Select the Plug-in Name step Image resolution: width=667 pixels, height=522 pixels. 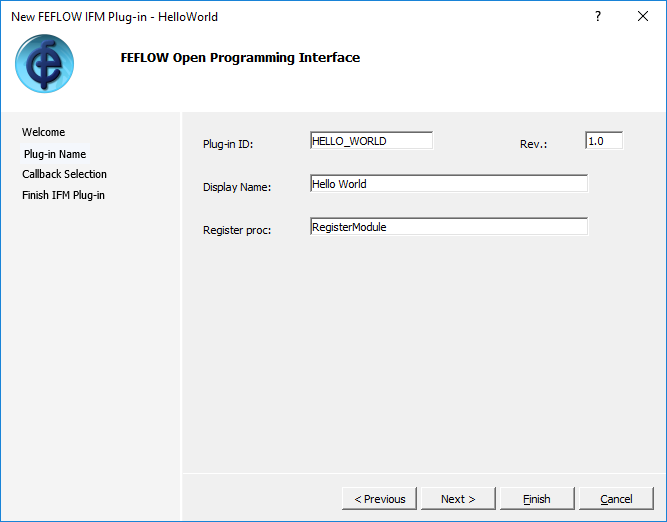click(x=55, y=154)
